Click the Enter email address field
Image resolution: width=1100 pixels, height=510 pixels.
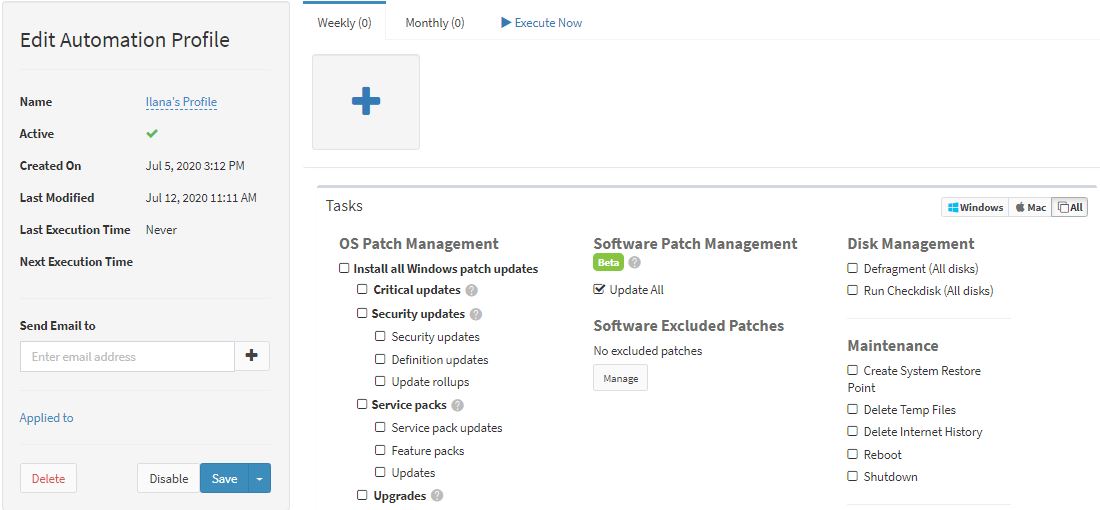point(128,356)
